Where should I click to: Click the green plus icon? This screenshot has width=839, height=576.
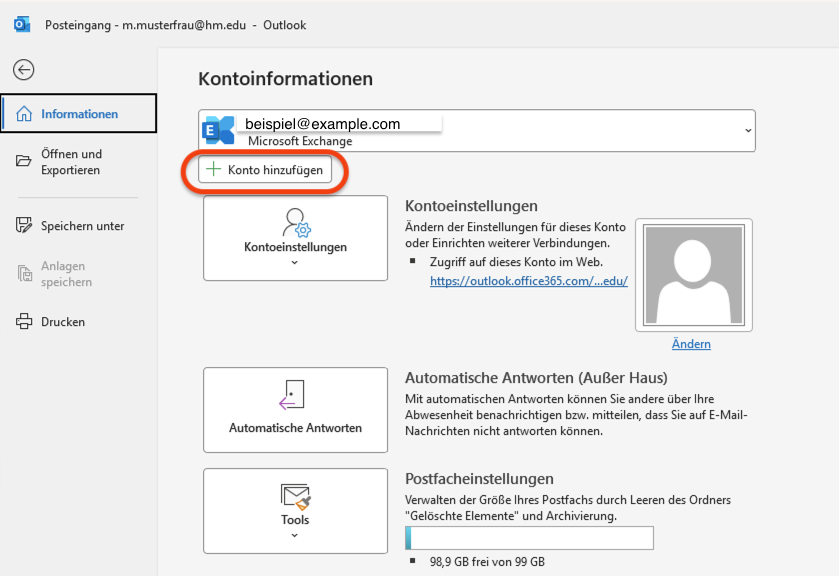213,169
